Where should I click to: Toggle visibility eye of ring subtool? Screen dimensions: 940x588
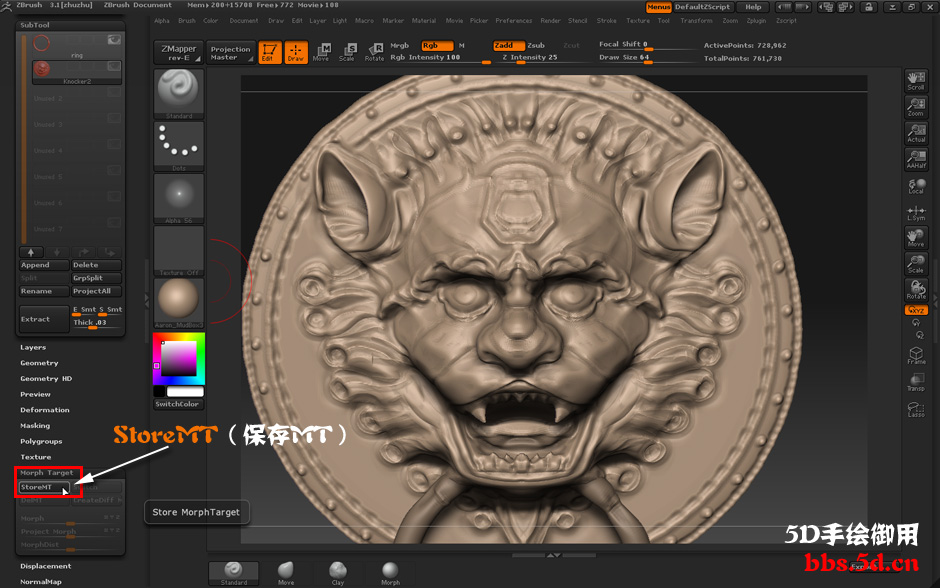114,40
